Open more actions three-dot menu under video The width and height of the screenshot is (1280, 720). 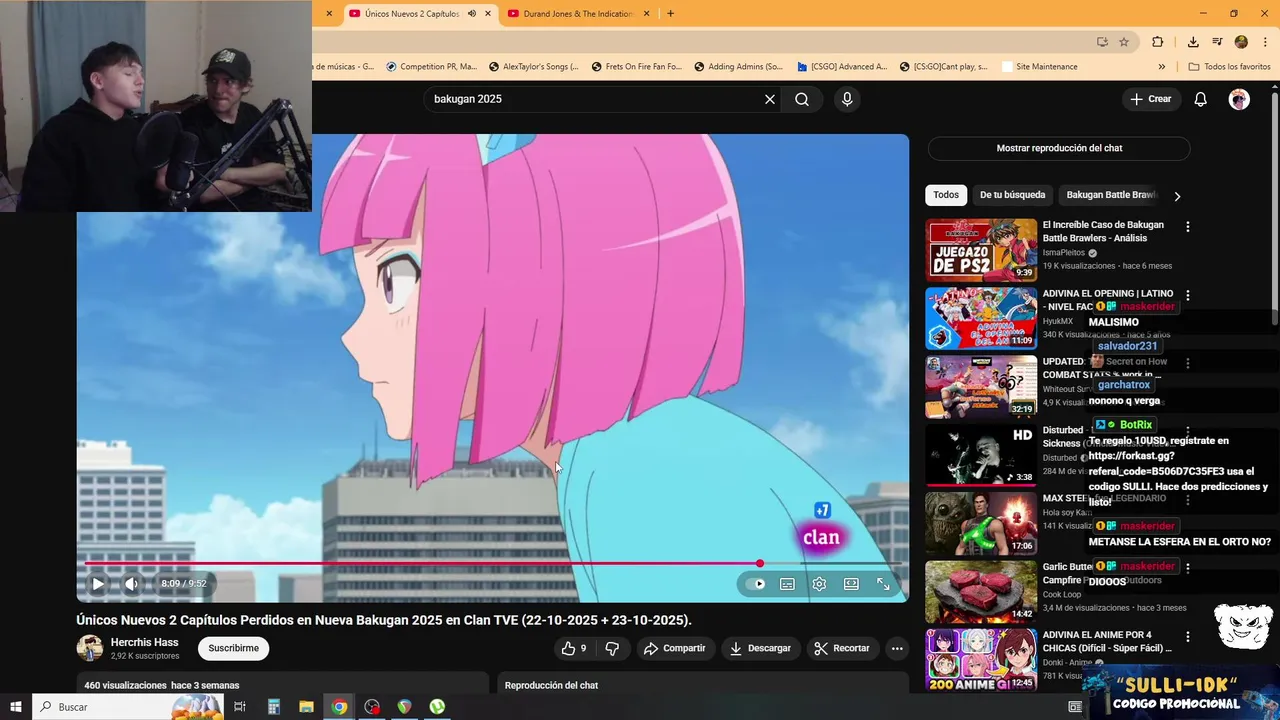897,648
